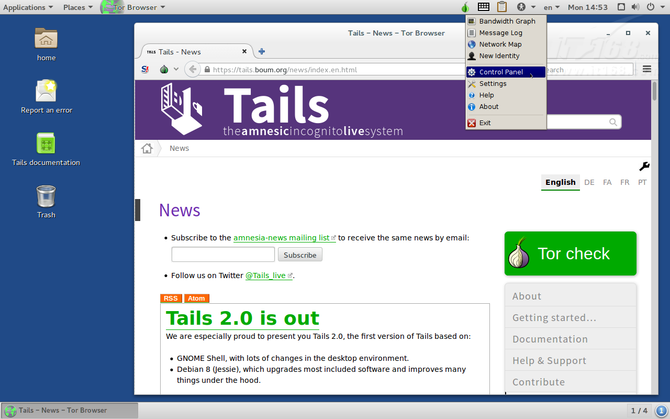Open the Report an error desktop icon
This screenshot has width=670, height=419.
tap(46, 91)
